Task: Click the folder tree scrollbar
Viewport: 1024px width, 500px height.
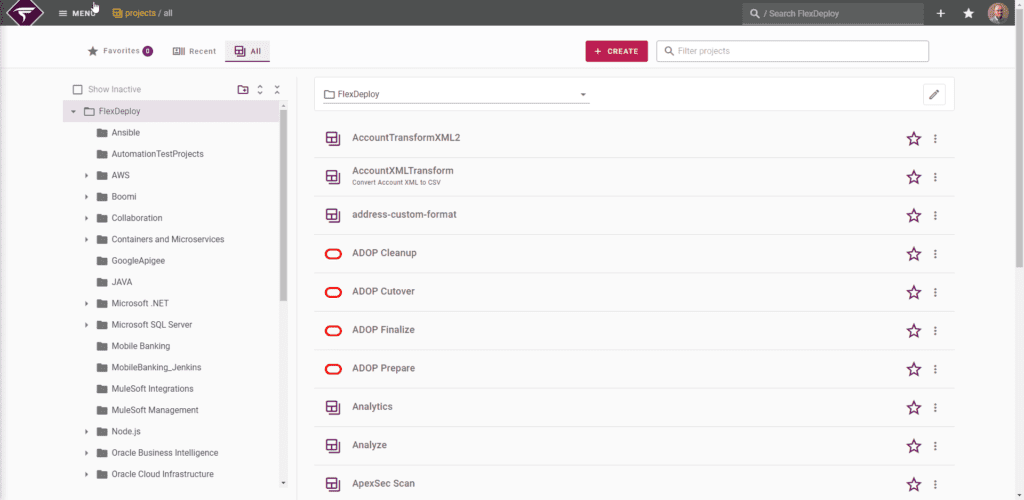Action: [283, 205]
